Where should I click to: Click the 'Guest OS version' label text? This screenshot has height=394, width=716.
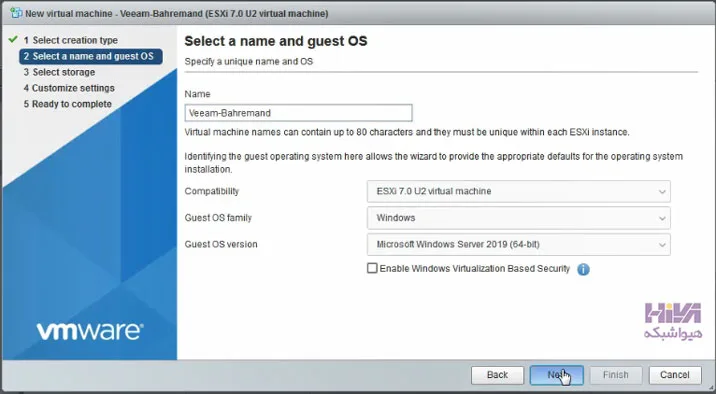221,244
